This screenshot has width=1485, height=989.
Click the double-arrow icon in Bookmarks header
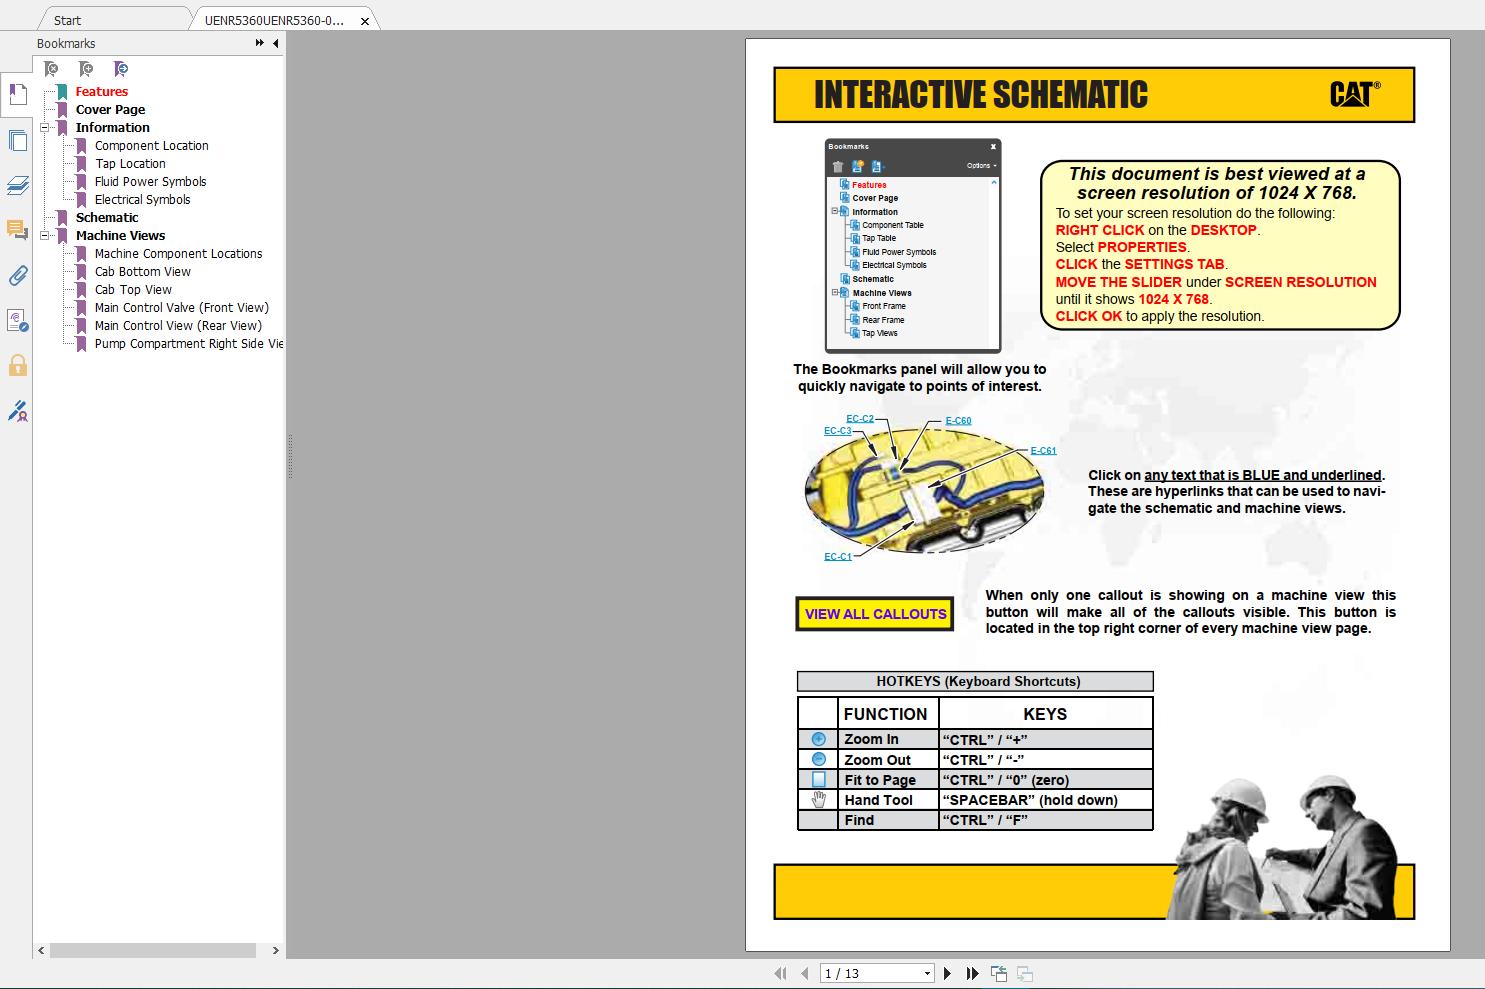coord(260,43)
